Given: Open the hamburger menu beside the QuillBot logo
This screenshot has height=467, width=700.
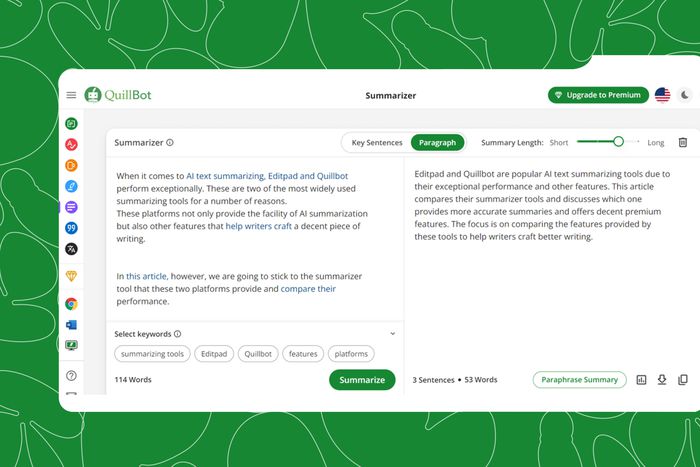Looking at the screenshot, I should pos(71,95).
